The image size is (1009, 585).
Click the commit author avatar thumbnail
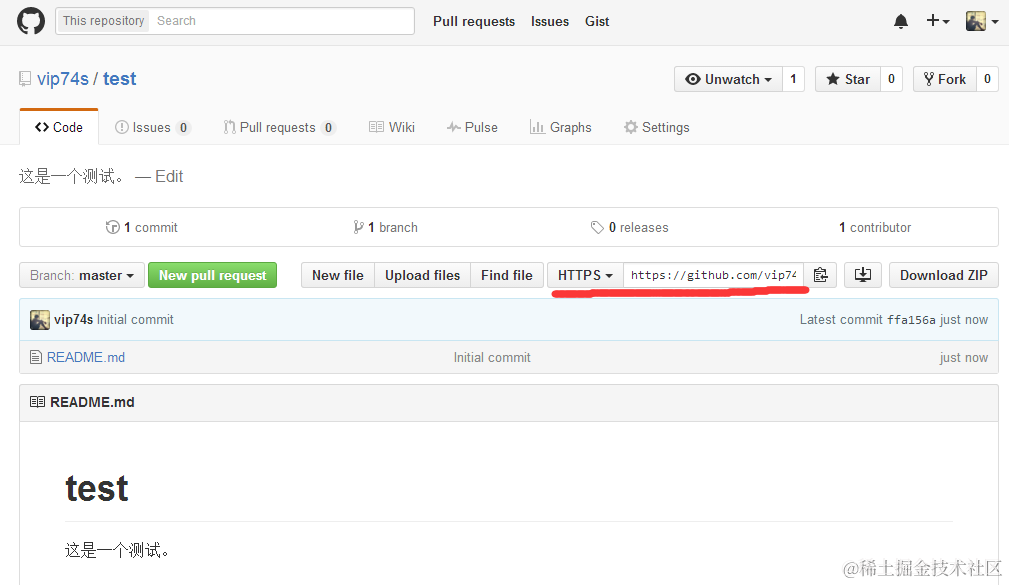[x=40, y=320]
